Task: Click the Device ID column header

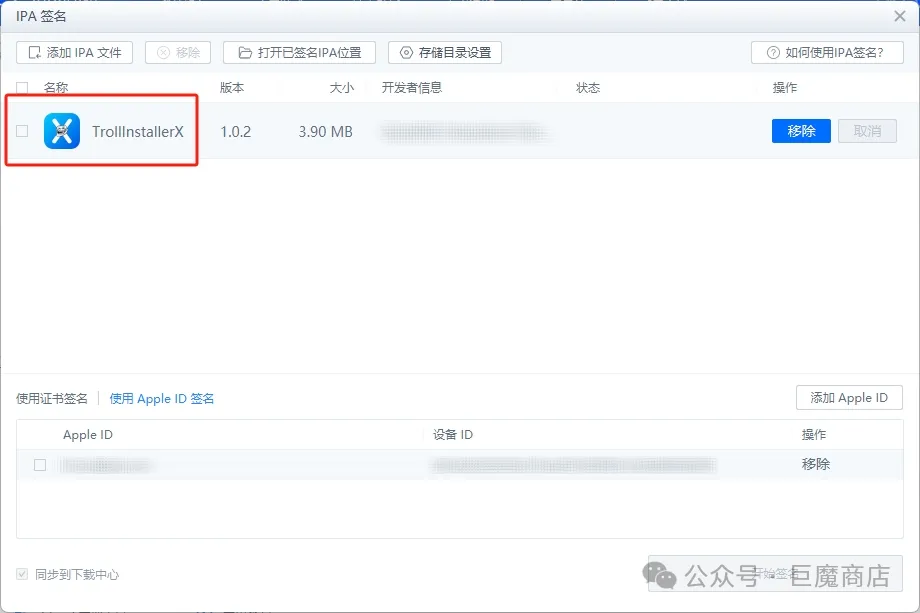Action: 453,435
